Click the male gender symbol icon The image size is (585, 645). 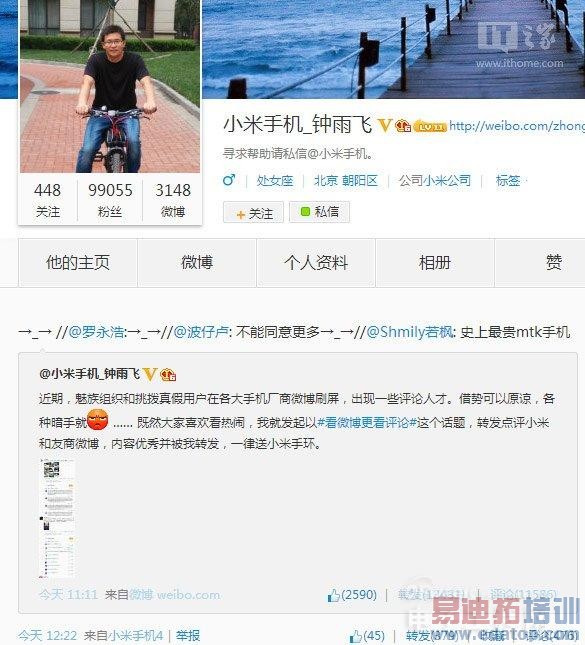pyautogui.click(x=229, y=180)
